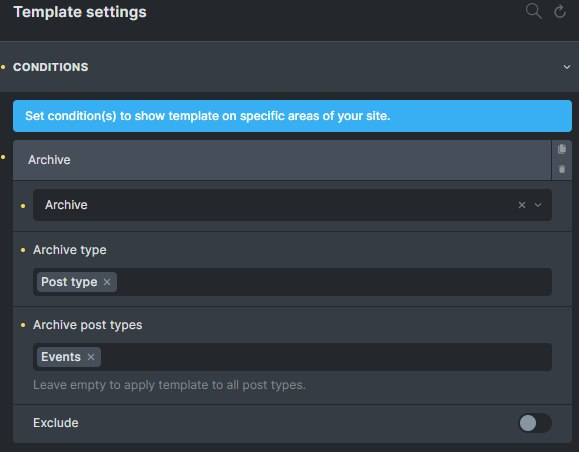The height and width of the screenshot is (452, 579).
Task: Click the yellow dot beside Archive type
Action: tap(23, 250)
